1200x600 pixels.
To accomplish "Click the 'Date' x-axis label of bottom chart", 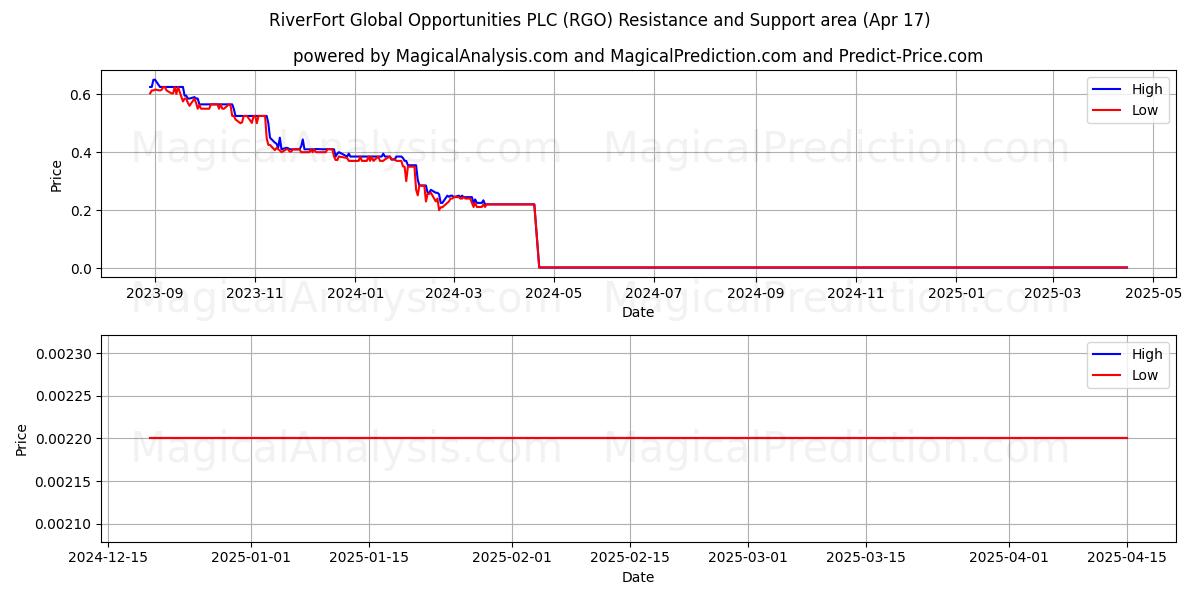I will [x=638, y=577].
